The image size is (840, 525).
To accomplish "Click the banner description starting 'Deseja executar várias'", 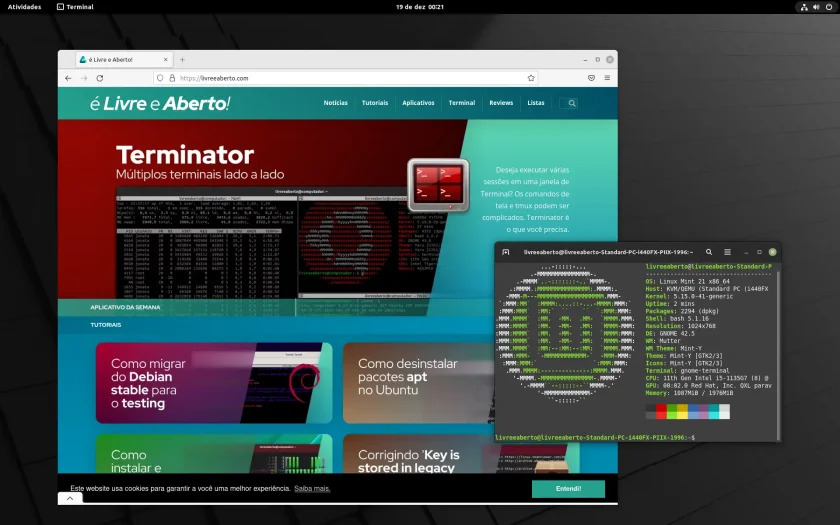I will pos(525,200).
